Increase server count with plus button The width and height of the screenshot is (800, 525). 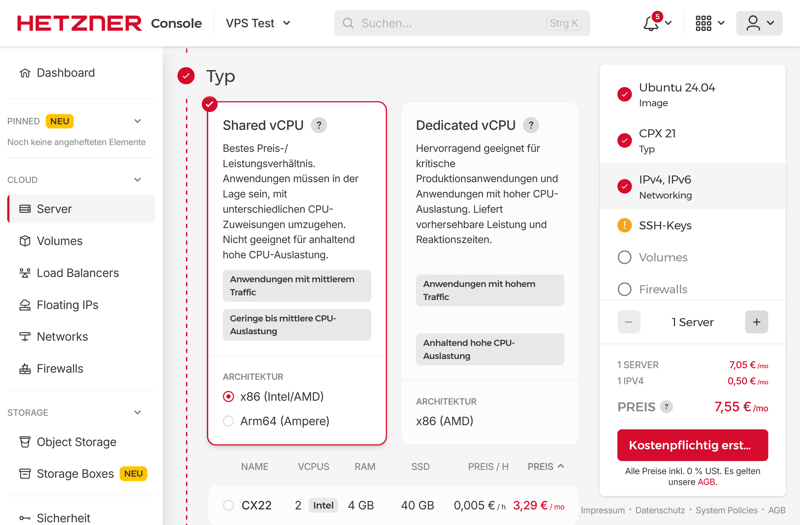[x=756, y=322]
